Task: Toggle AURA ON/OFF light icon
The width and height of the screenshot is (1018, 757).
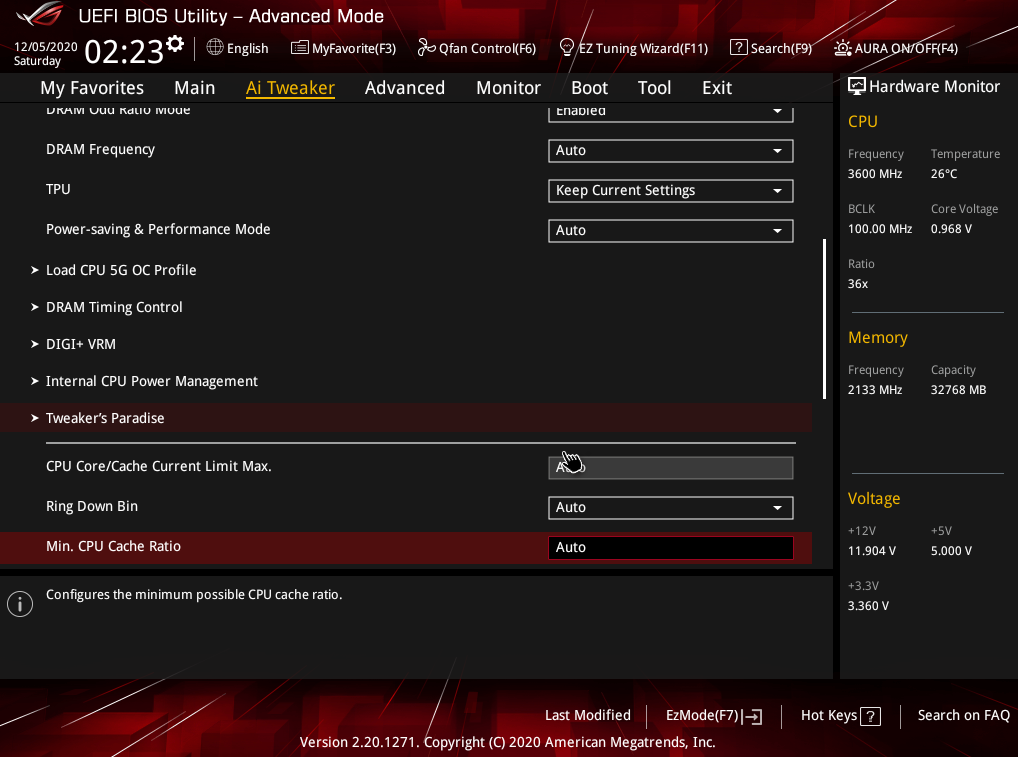Action: click(843, 48)
